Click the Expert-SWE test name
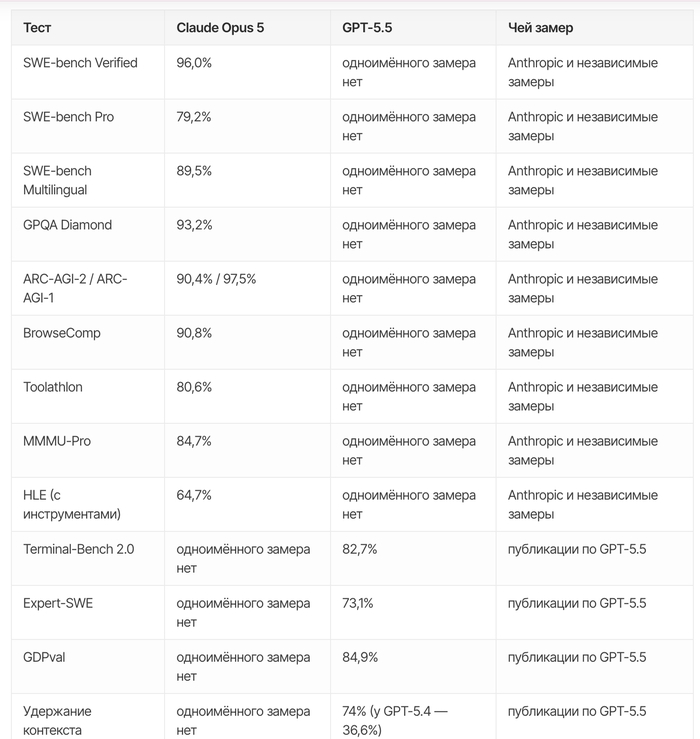The image size is (700, 739). (58, 603)
